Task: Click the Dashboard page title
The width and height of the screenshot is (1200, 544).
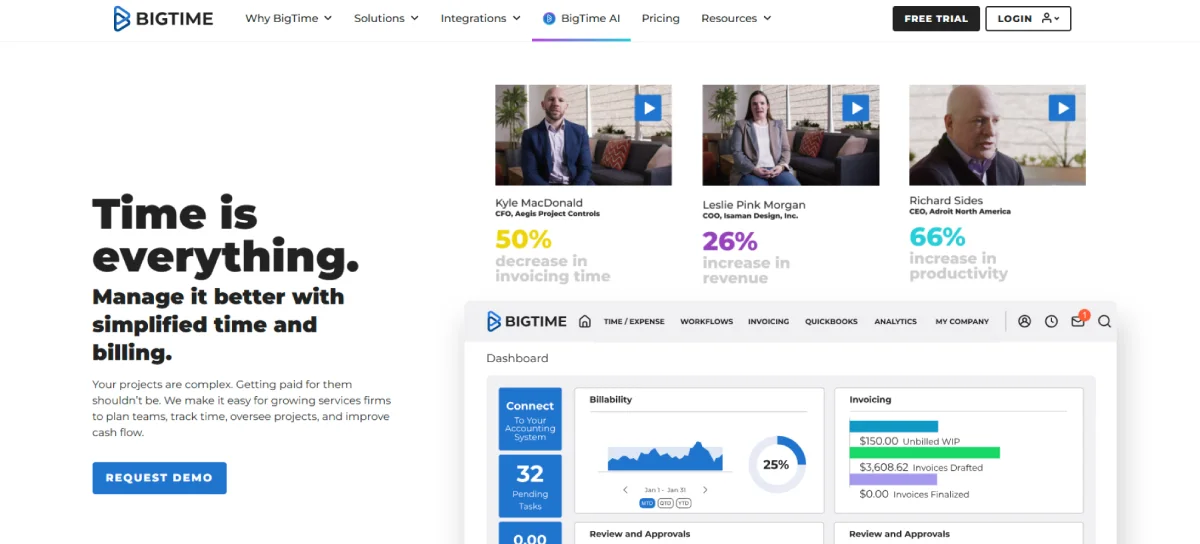Action: (x=517, y=358)
